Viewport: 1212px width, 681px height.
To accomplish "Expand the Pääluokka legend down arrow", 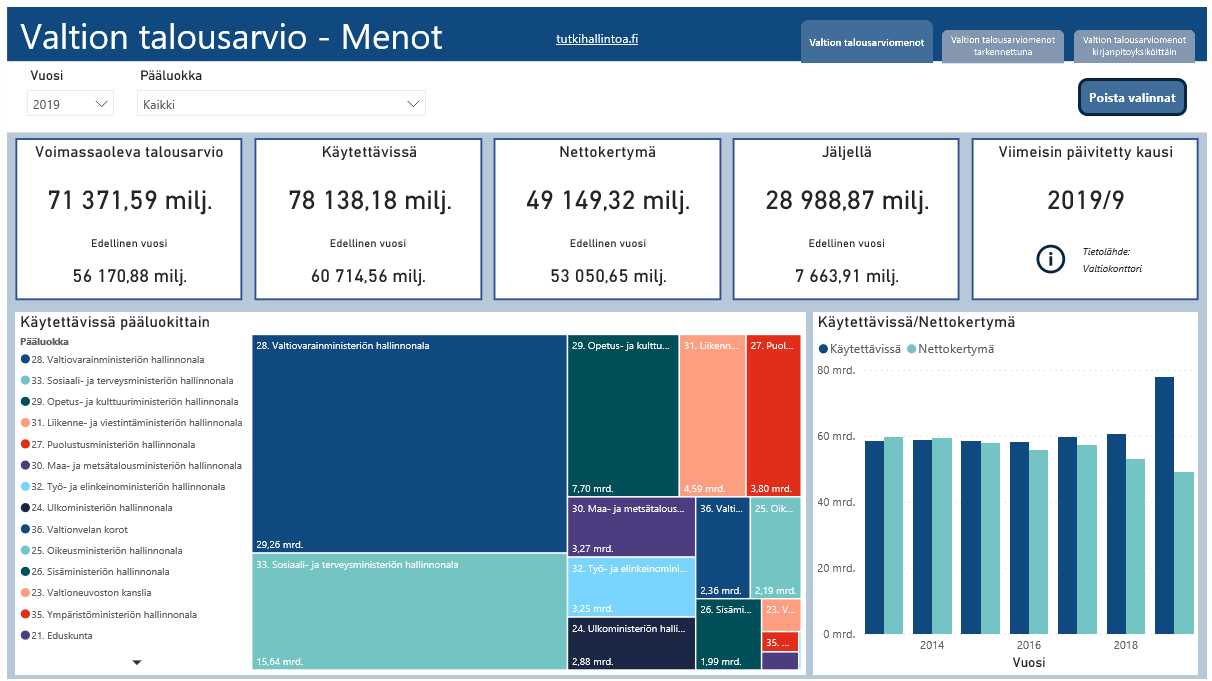I will [x=137, y=662].
